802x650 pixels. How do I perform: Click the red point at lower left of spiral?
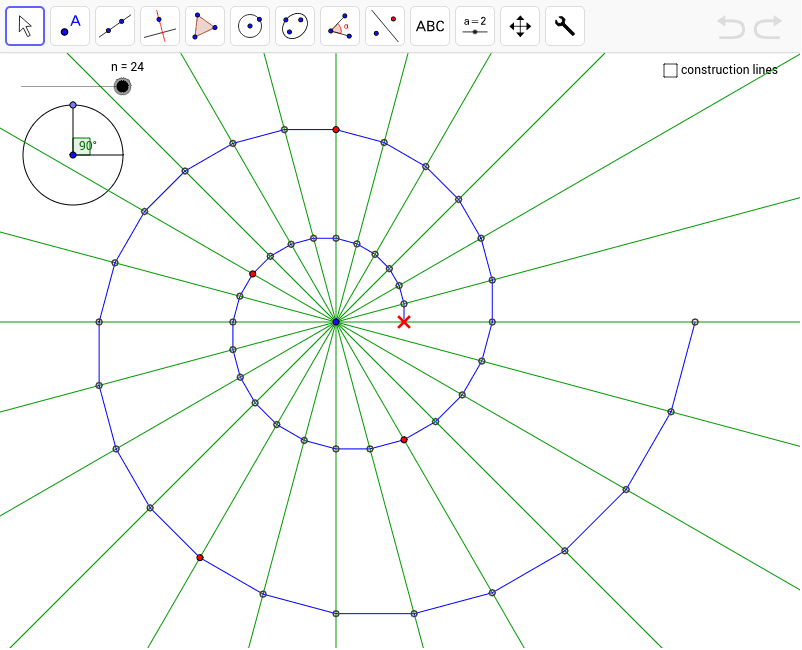(x=200, y=558)
